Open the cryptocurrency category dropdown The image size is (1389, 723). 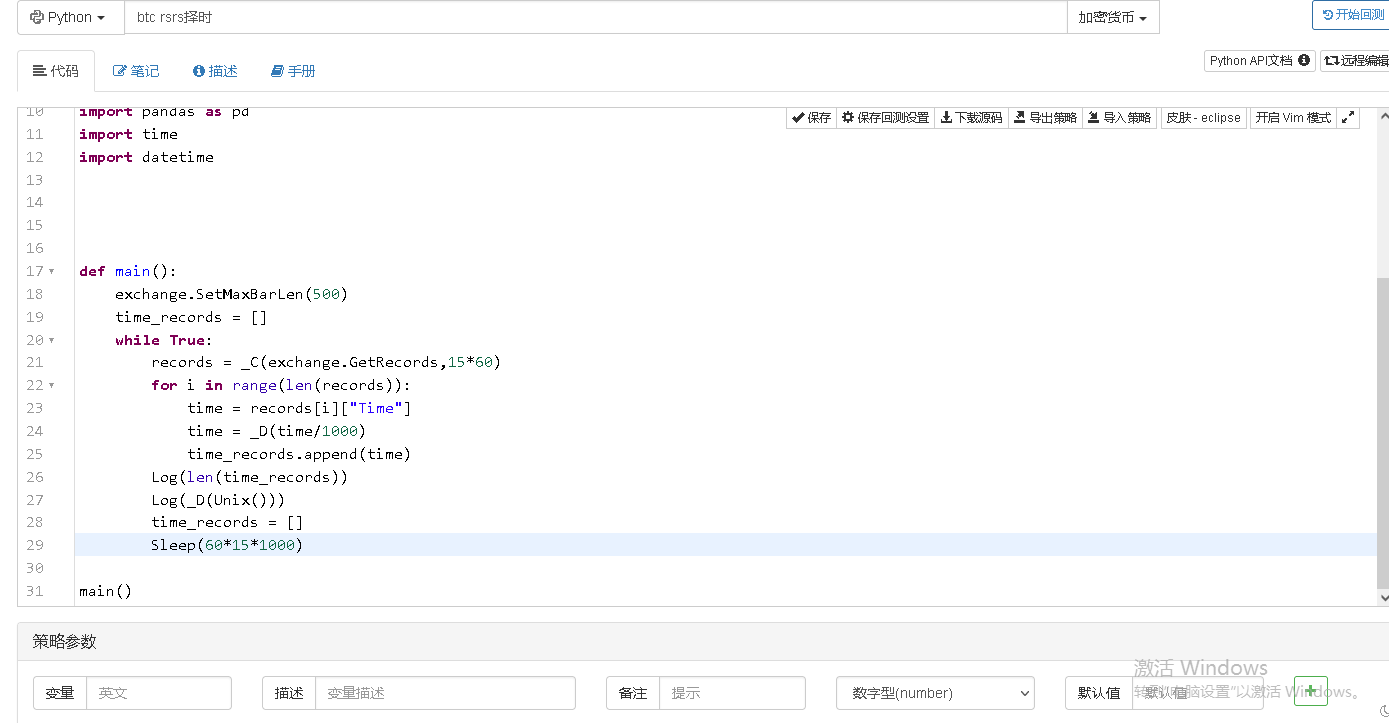coord(1112,17)
